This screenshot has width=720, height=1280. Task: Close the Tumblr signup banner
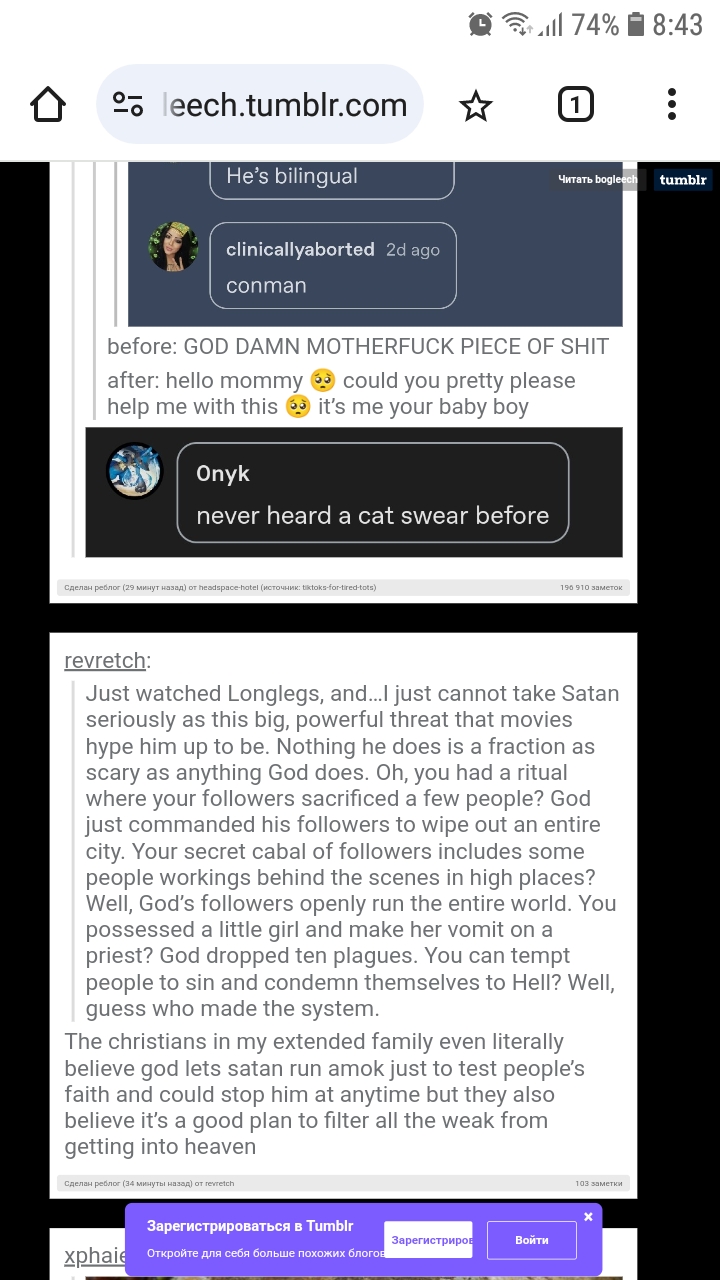588,1216
